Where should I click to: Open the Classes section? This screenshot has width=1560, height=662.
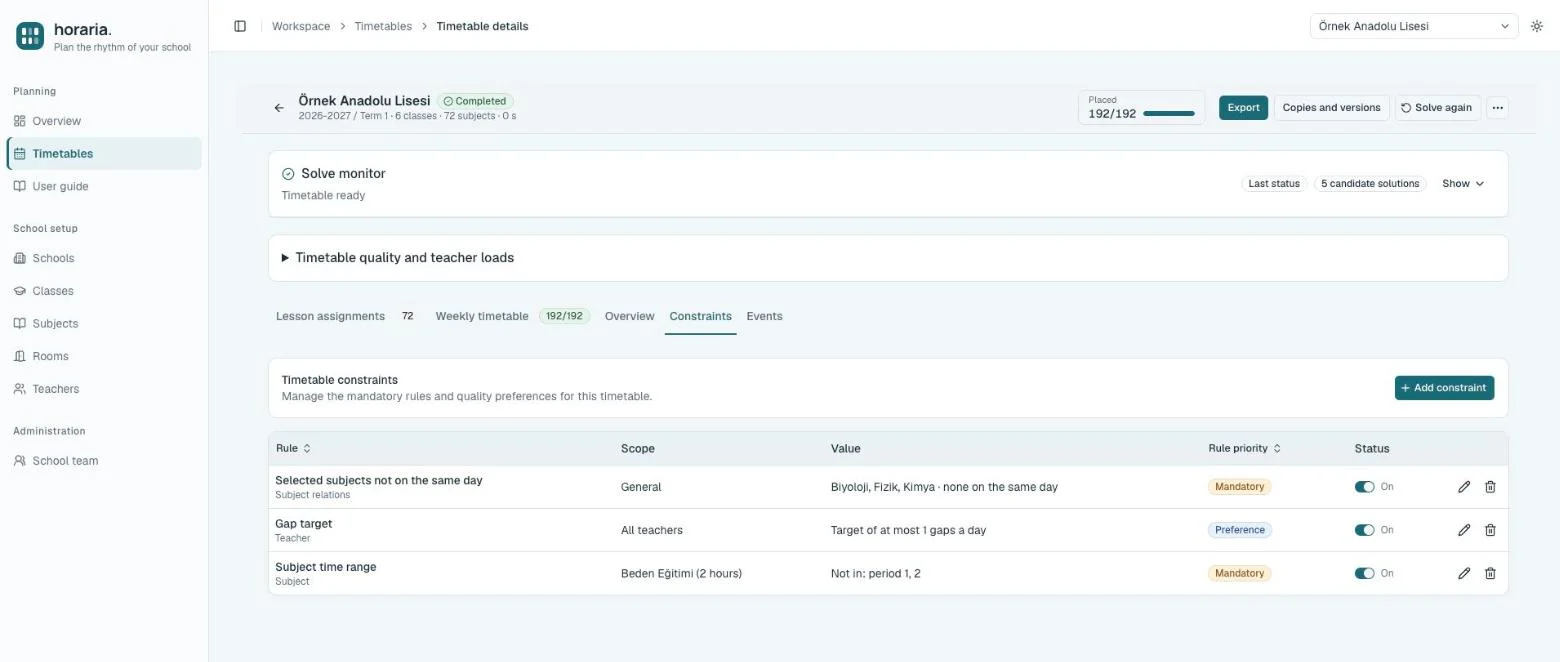coord(104,291)
